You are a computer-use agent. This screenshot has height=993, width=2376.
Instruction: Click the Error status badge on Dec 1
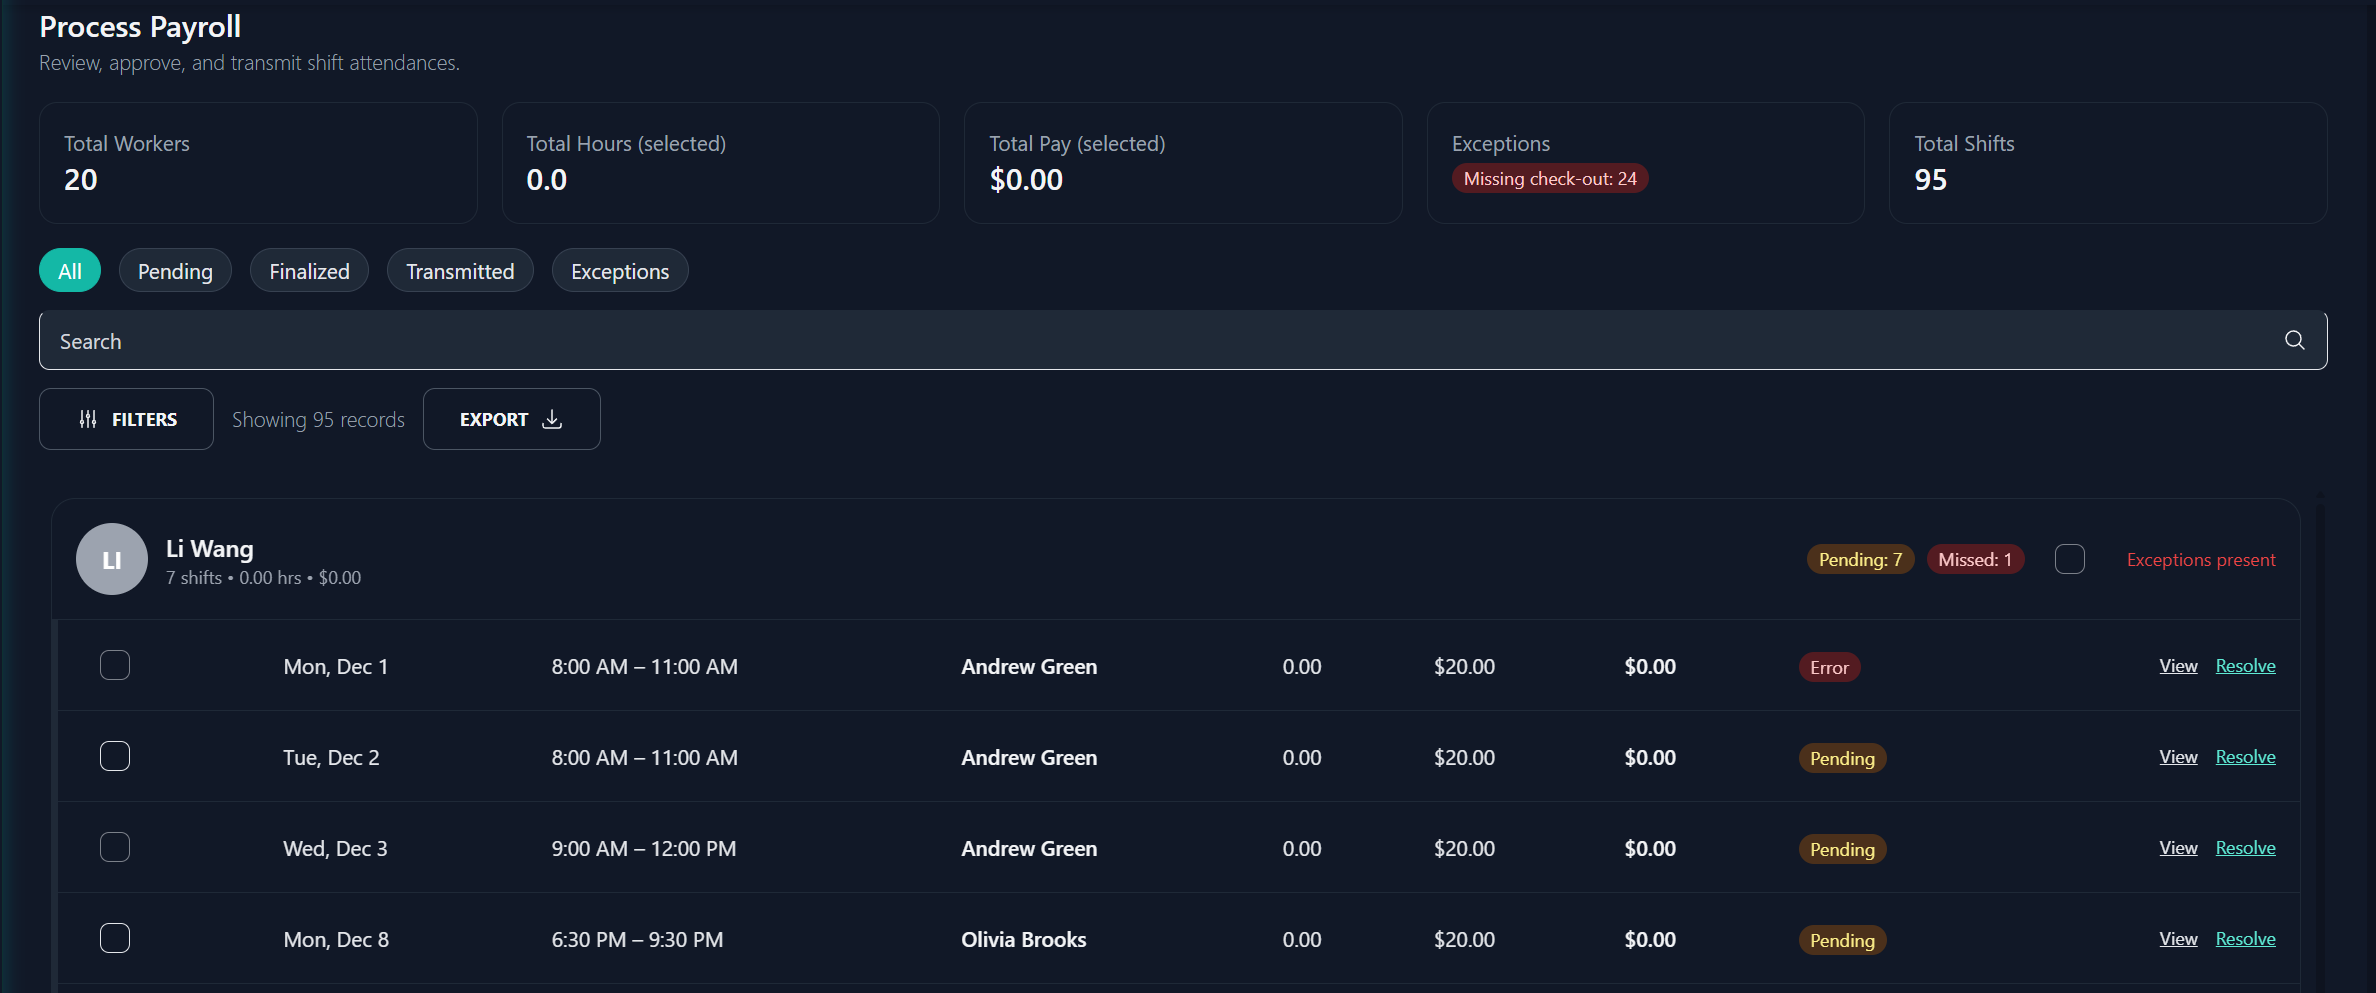coord(1829,666)
